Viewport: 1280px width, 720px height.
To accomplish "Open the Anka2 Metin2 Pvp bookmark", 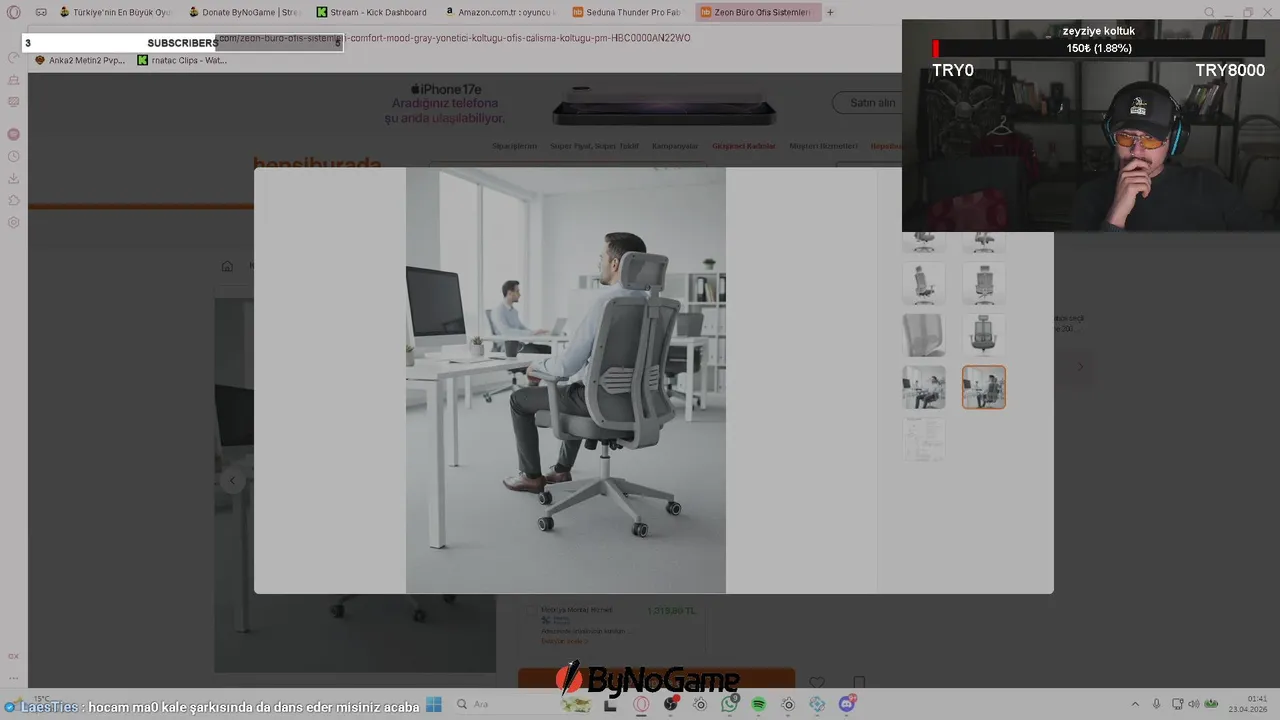I will tap(80, 60).
